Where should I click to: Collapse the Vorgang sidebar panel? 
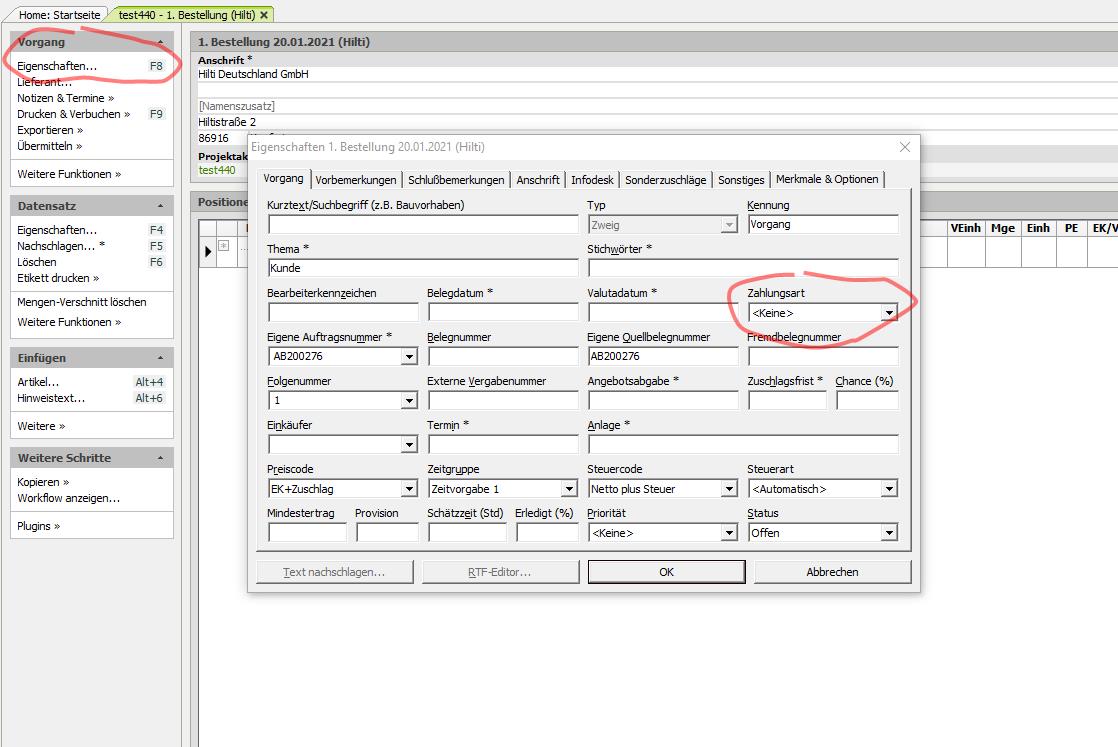[x=161, y=42]
